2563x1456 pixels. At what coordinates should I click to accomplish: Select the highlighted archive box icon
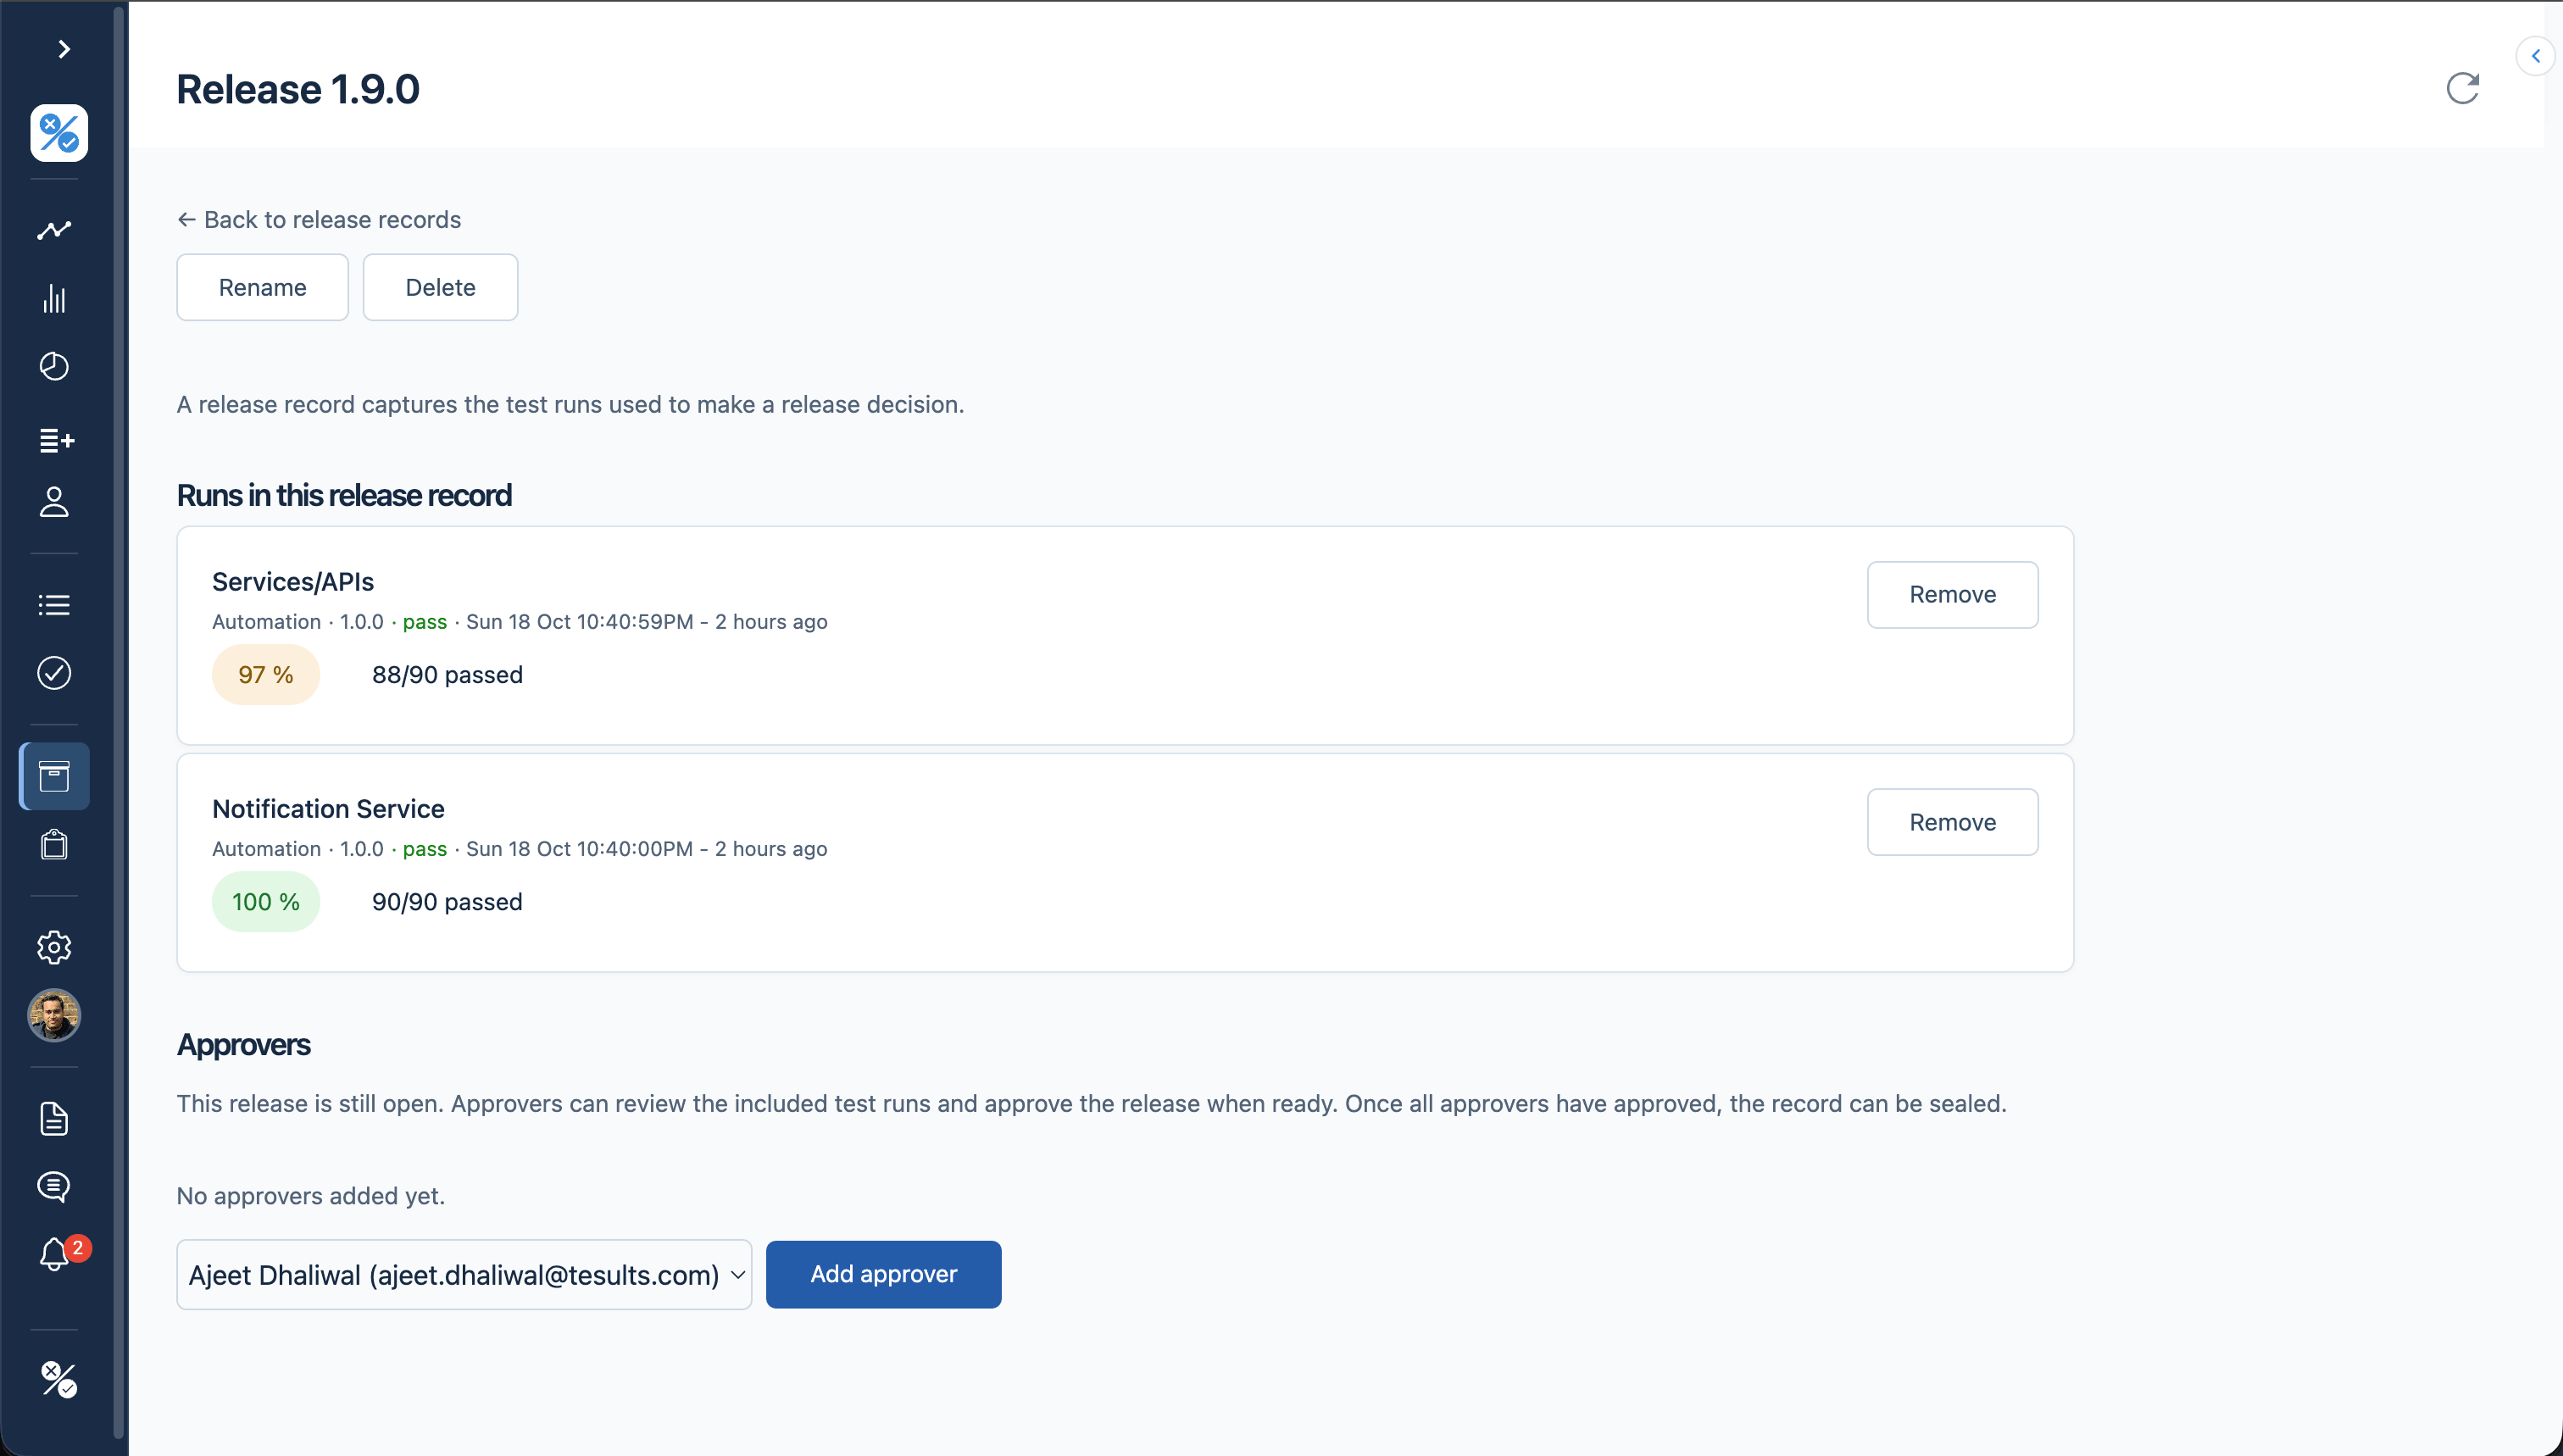[54, 776]
